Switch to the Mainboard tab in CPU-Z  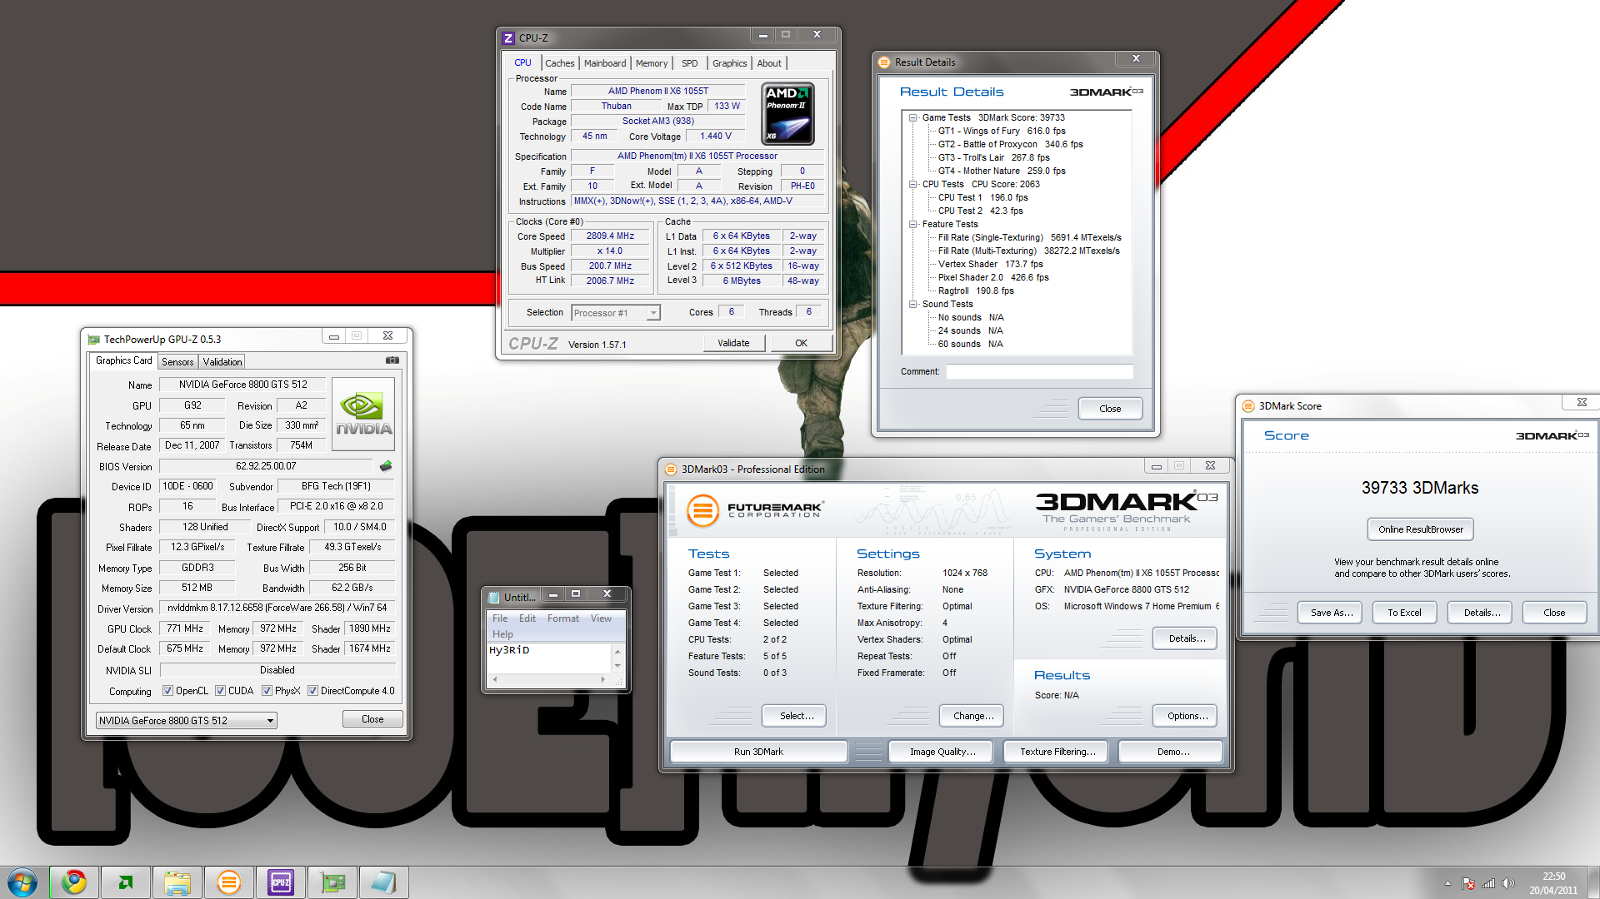(x=605, y=63)
